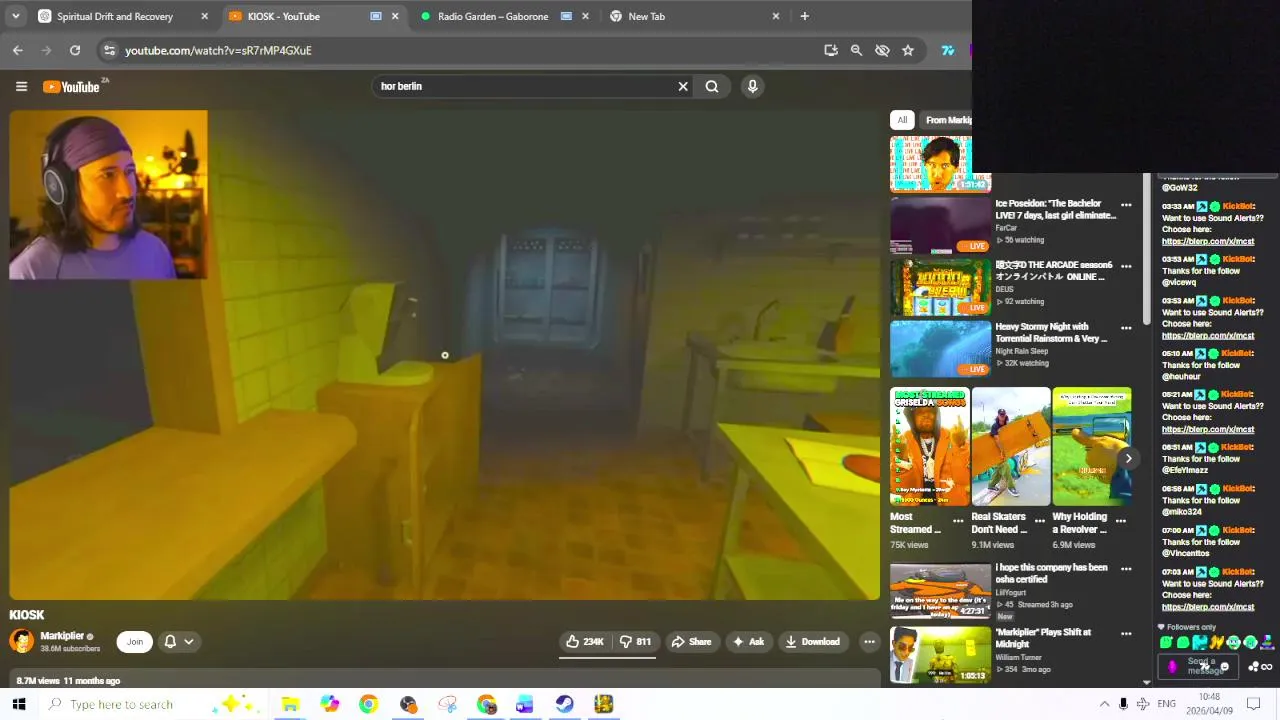
Task: Open Ice Poseidon live video thumbnail
Action: pyautogui.click(x=940, y=226)
